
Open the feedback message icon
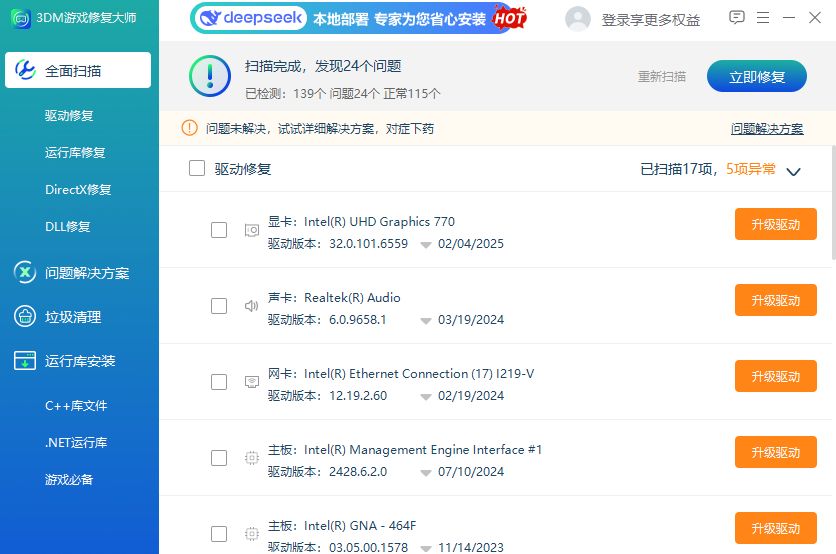[736, 18]
